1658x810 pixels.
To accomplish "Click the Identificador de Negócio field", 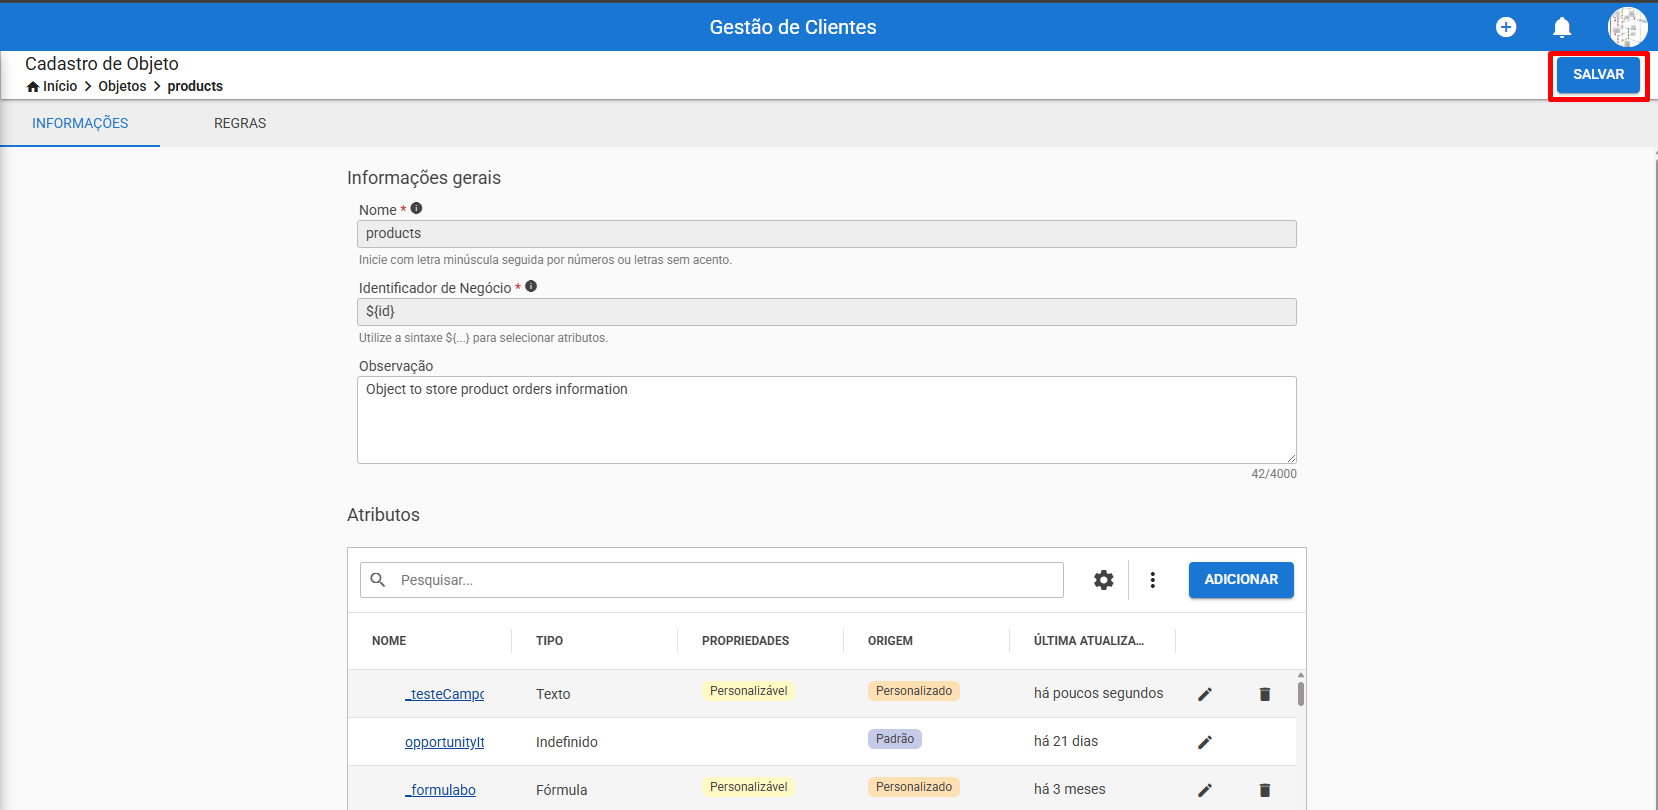I will click(x=826, y=312).
